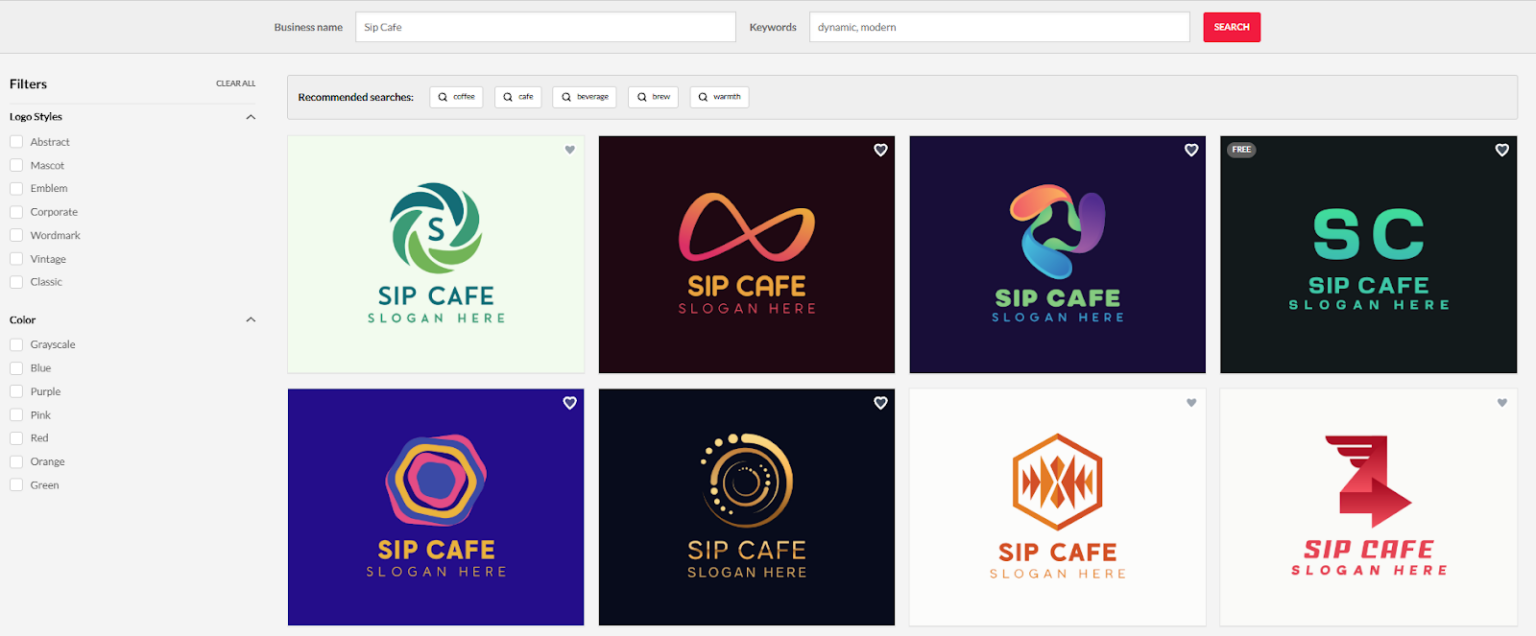Viewport: 1536px width, 636px height.
Task: Select the beverage recommended search
Action: click(584, 96)
